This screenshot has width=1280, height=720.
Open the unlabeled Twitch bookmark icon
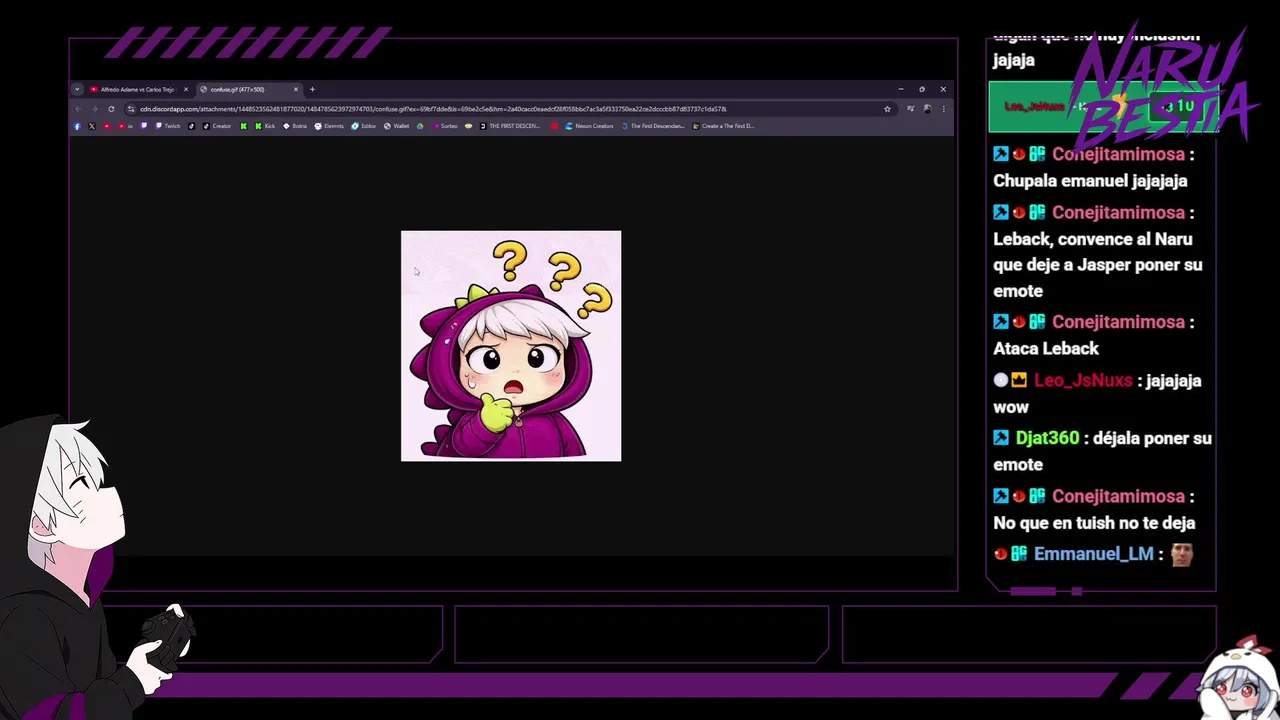coord(144,126)
